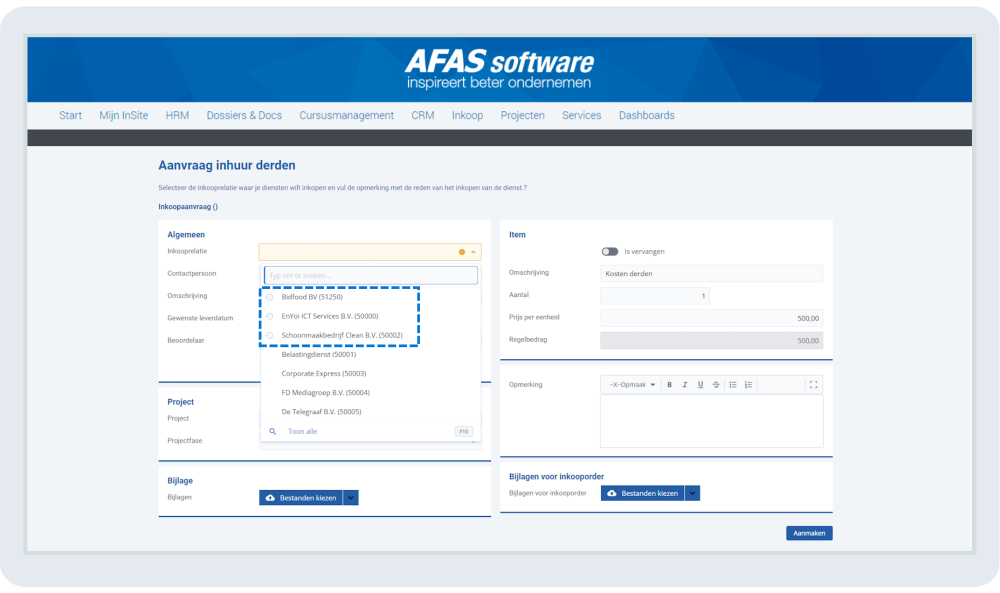Screen dimensions: 1000x593
Task: Expand Opmerking editor to fullscreen
Action: click(x=813, y=384)
